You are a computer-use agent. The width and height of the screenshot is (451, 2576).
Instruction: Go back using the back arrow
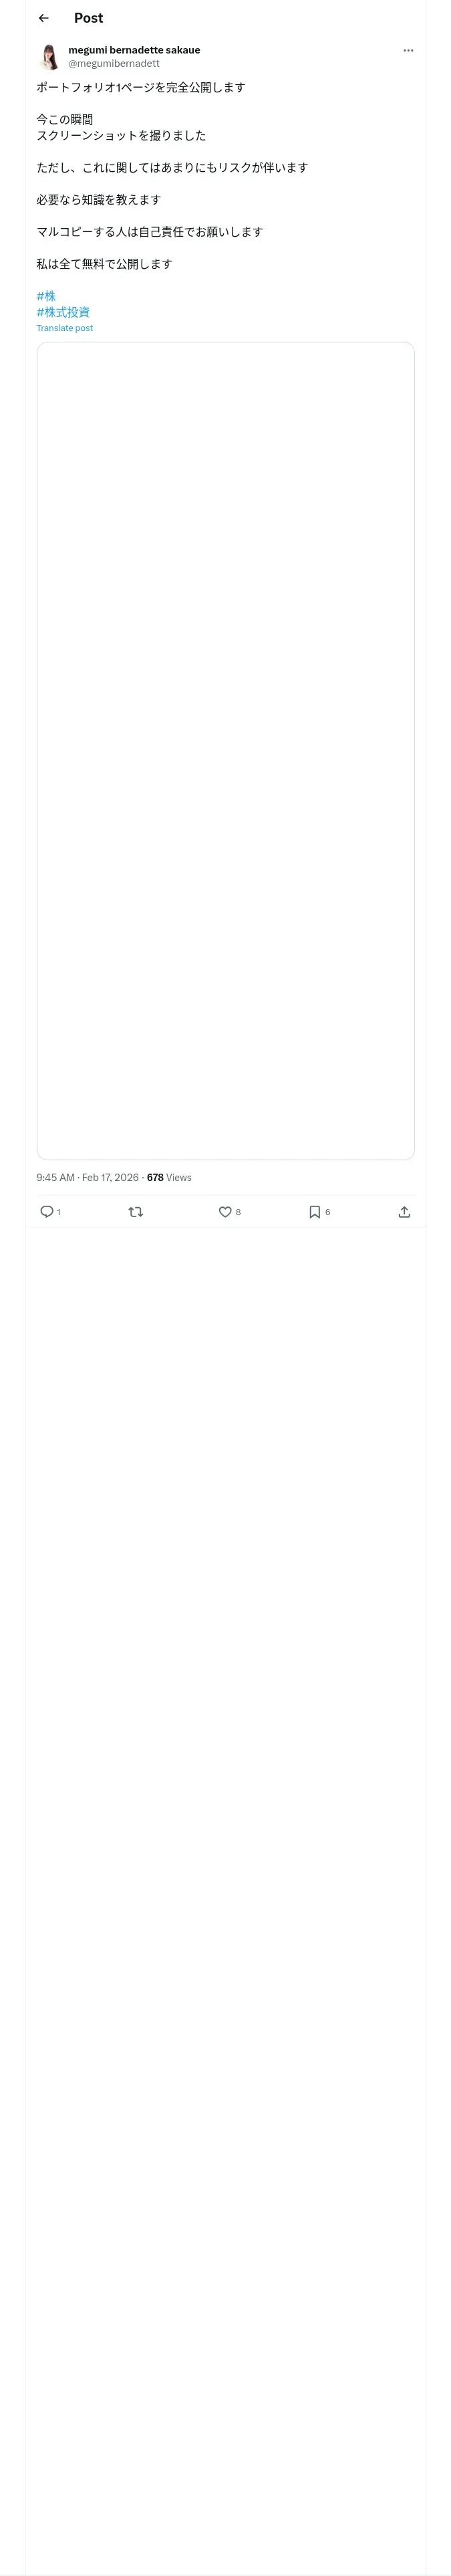43,18
